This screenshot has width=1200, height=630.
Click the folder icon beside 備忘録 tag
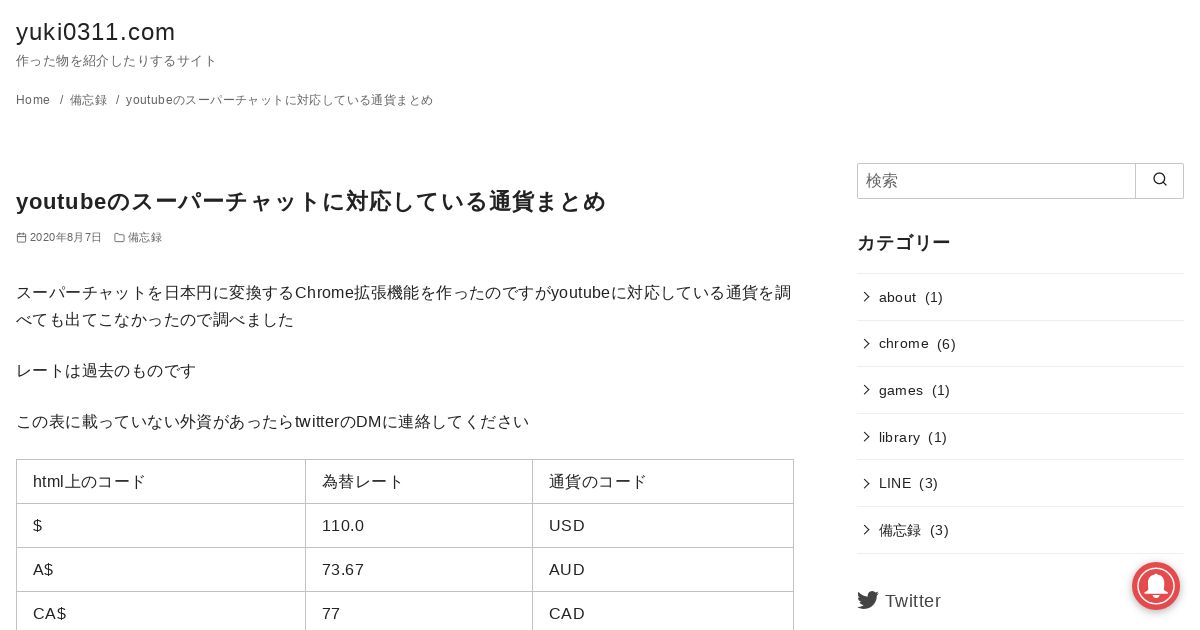tap(119, 238)
